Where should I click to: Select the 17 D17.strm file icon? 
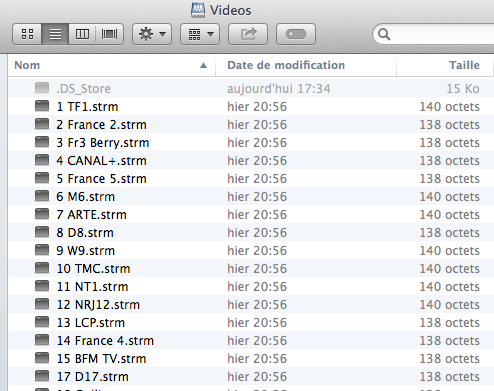[x=42, y=376]
